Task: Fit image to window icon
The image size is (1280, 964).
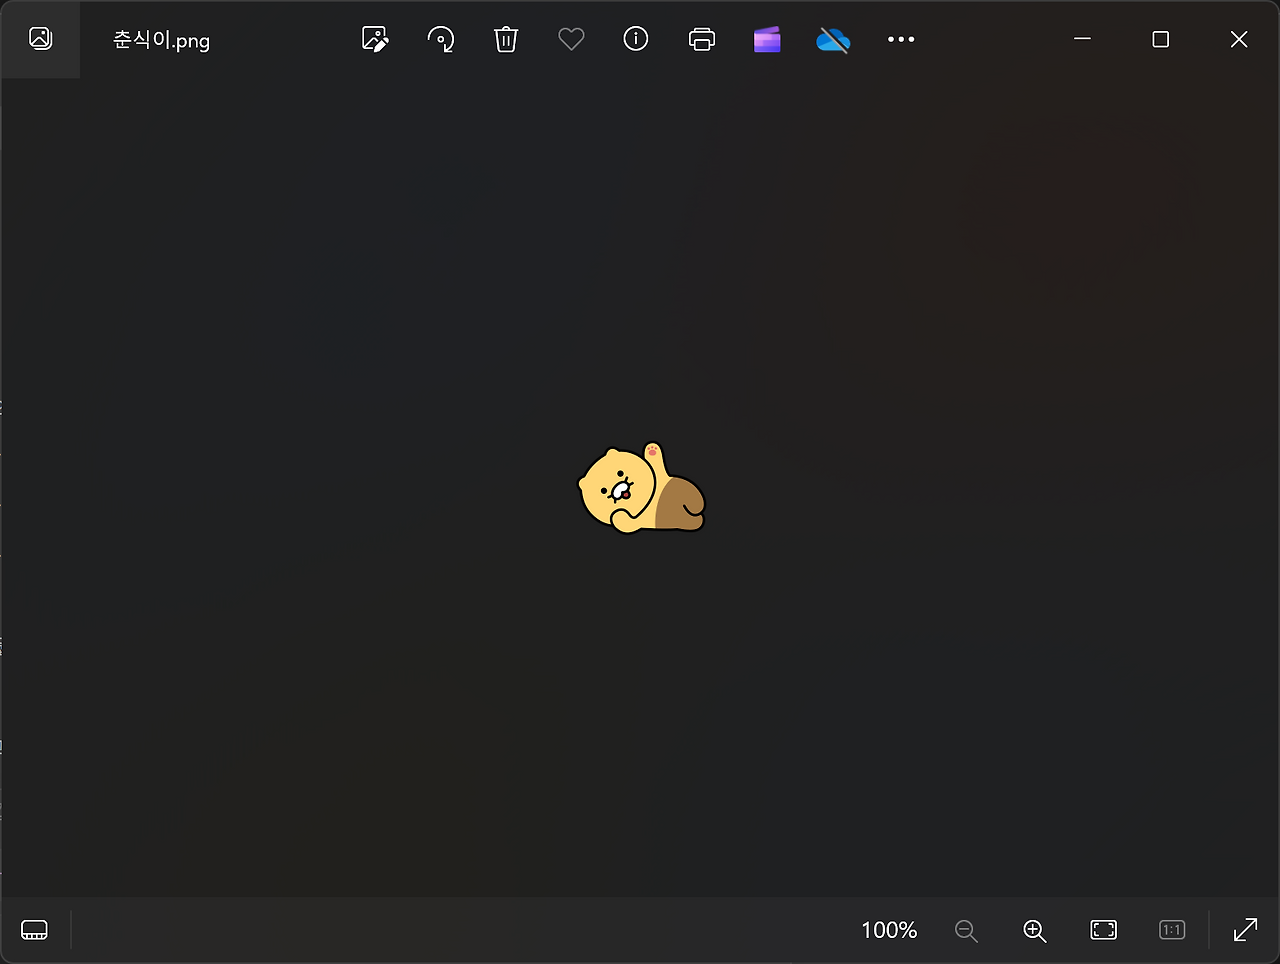Action: tap(1103, 930)
